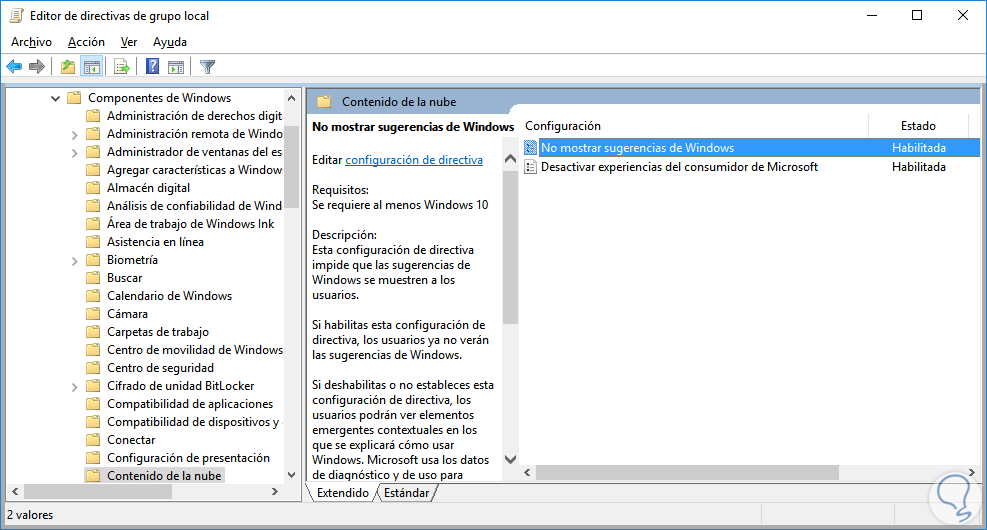Click the folder icon beside Componentes de Windows
The image size is (987, 530).
[x=74, y=98]
